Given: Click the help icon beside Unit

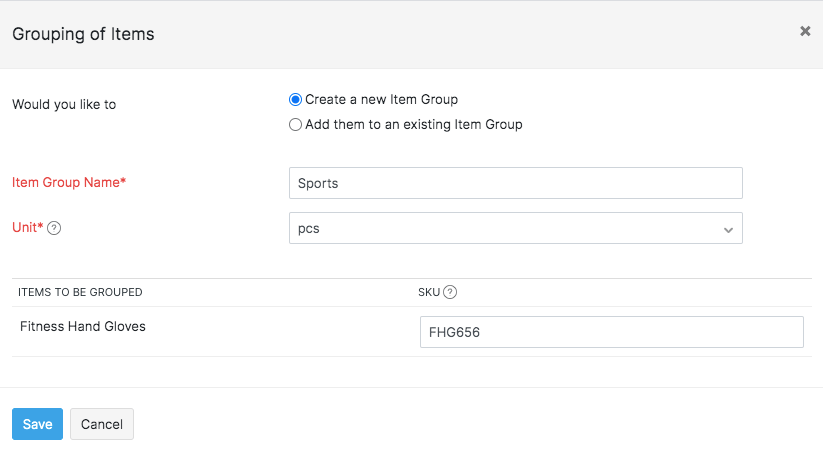Looking at the screenshot, I should [x=54, y=228].
